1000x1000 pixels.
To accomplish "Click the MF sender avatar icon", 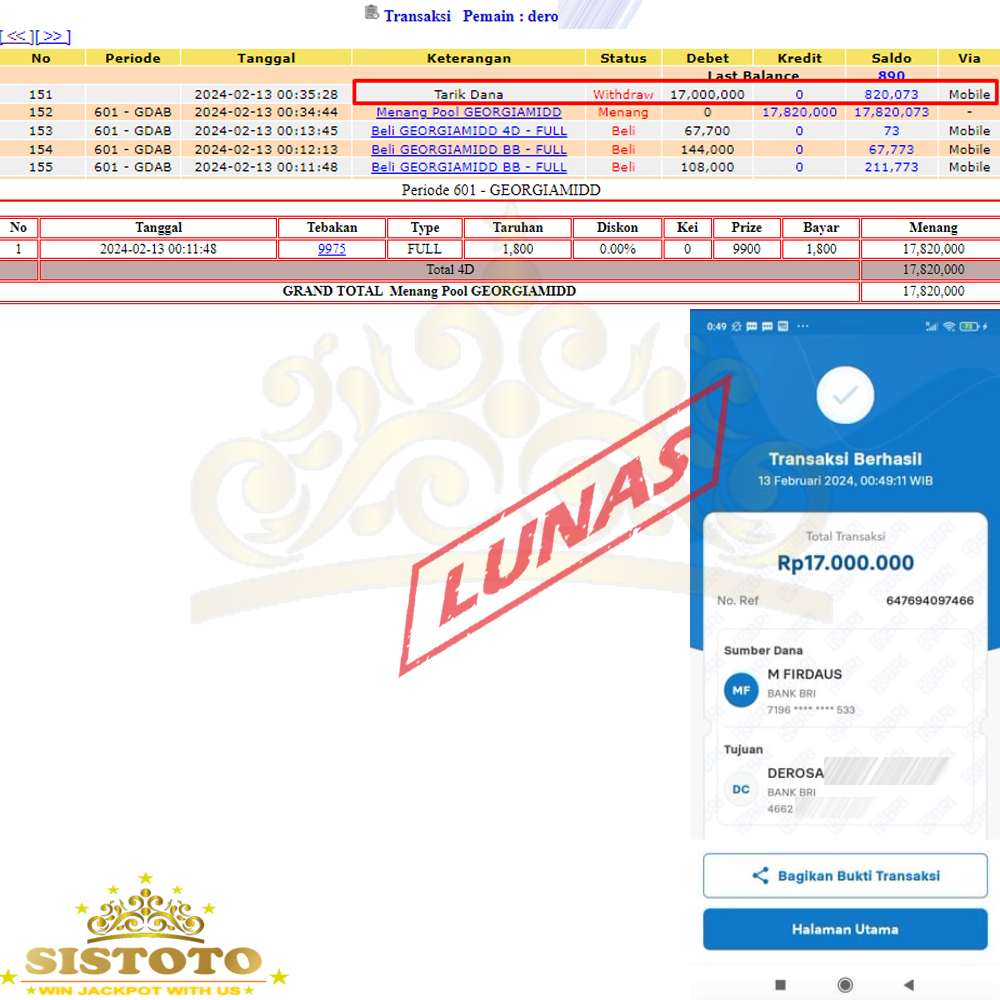I will pos(741,690).
